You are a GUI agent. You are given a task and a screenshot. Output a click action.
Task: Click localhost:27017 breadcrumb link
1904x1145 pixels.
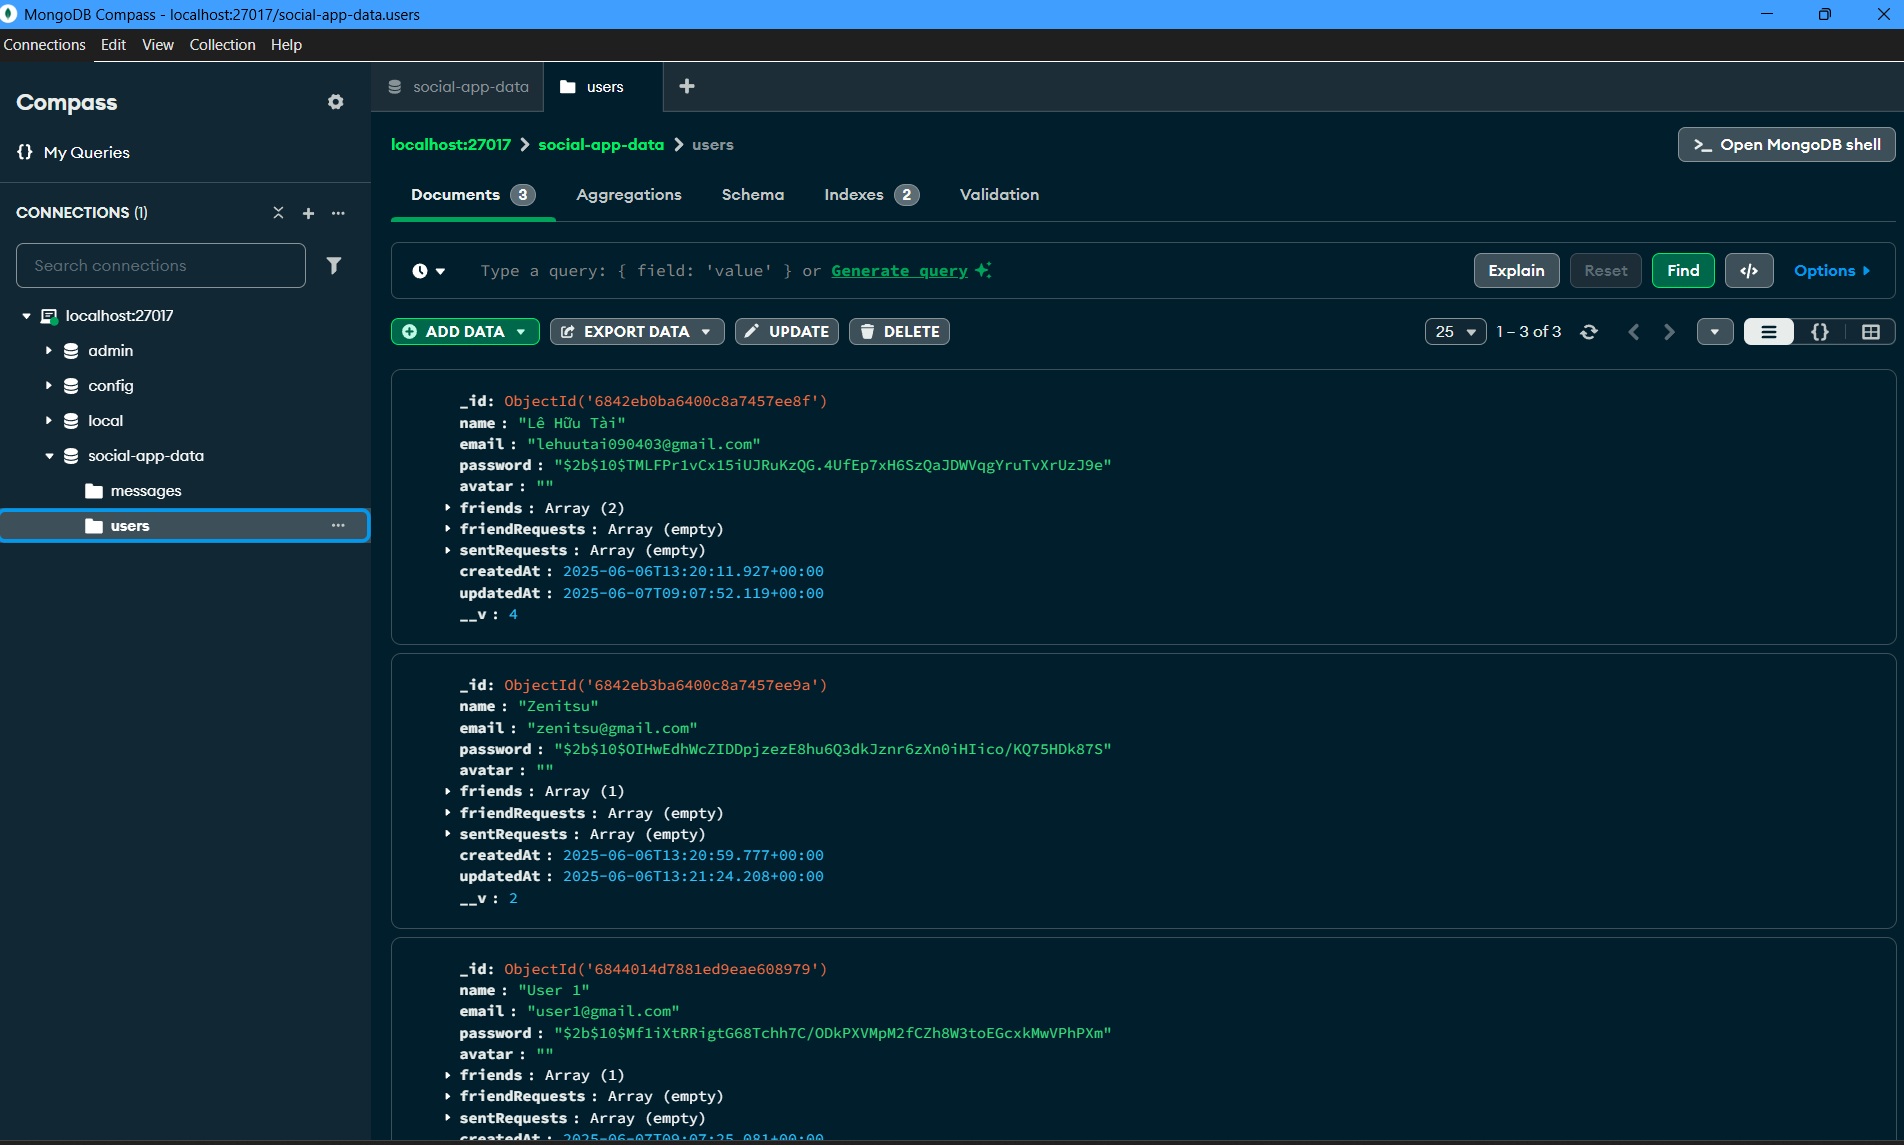click(451, 145)
